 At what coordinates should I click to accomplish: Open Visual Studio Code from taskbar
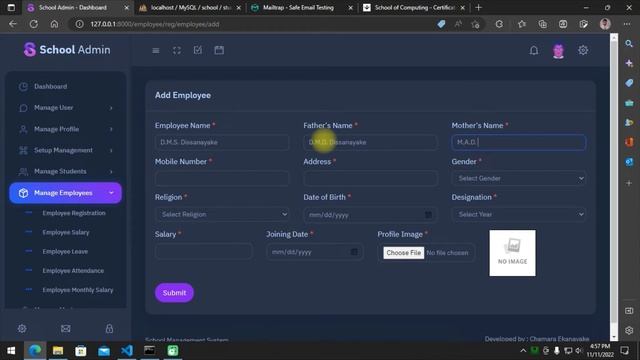[127, 351]
